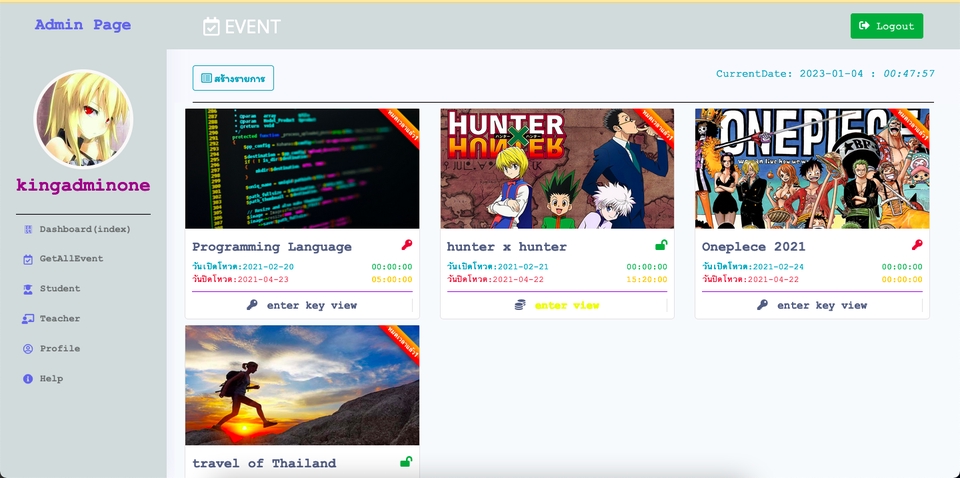The image size is (960, 478).
Task: Click the Profile sidebar icon
Action: pos(28,349)
